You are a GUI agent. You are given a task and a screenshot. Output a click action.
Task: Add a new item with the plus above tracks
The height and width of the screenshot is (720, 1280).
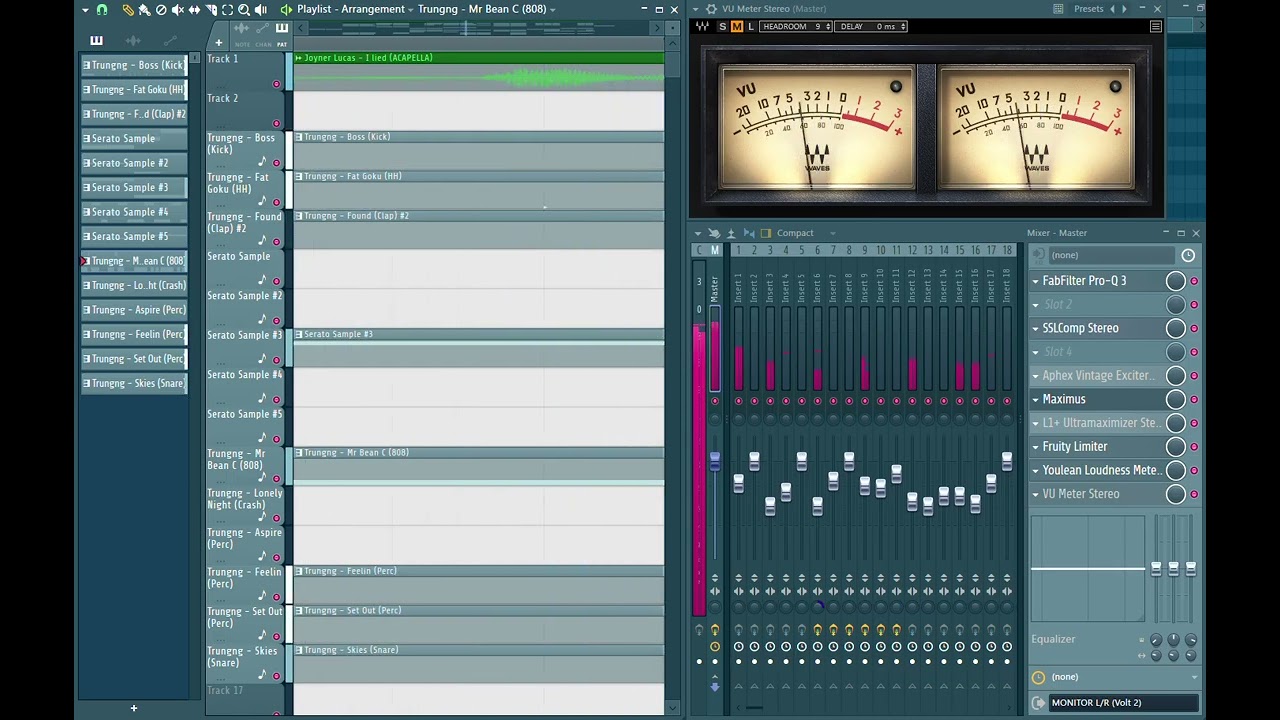point(219,42)
